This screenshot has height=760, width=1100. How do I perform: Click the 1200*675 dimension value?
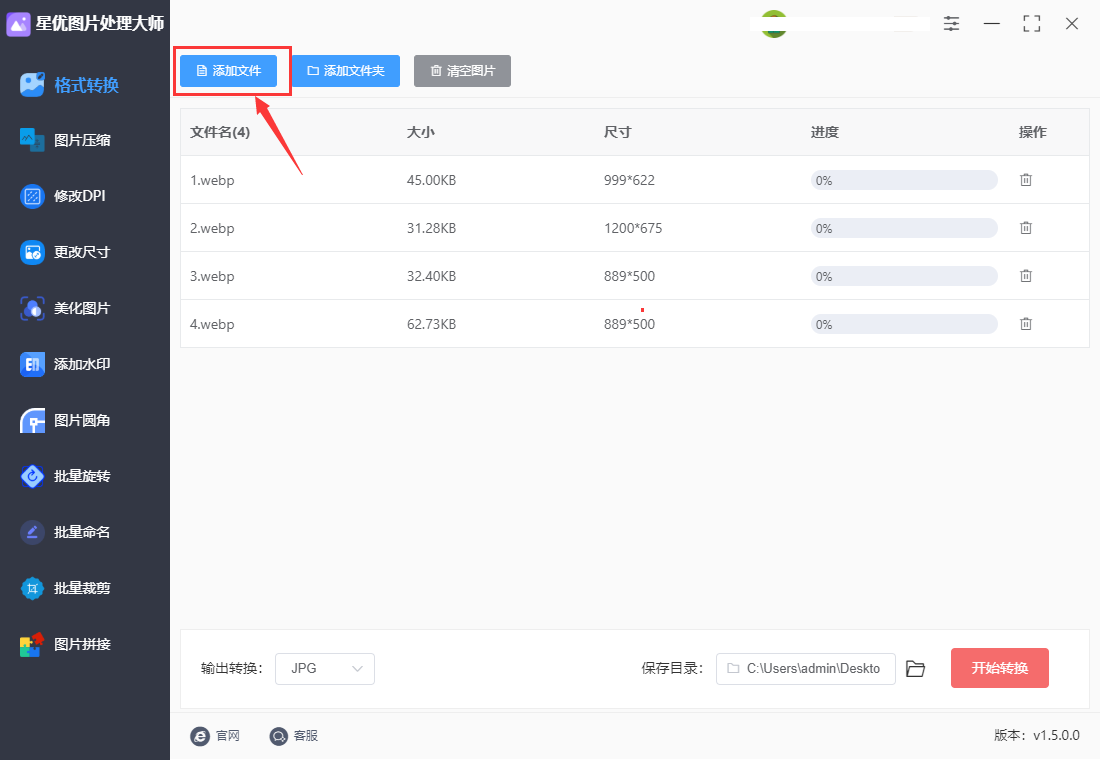(x=633, y=228)
